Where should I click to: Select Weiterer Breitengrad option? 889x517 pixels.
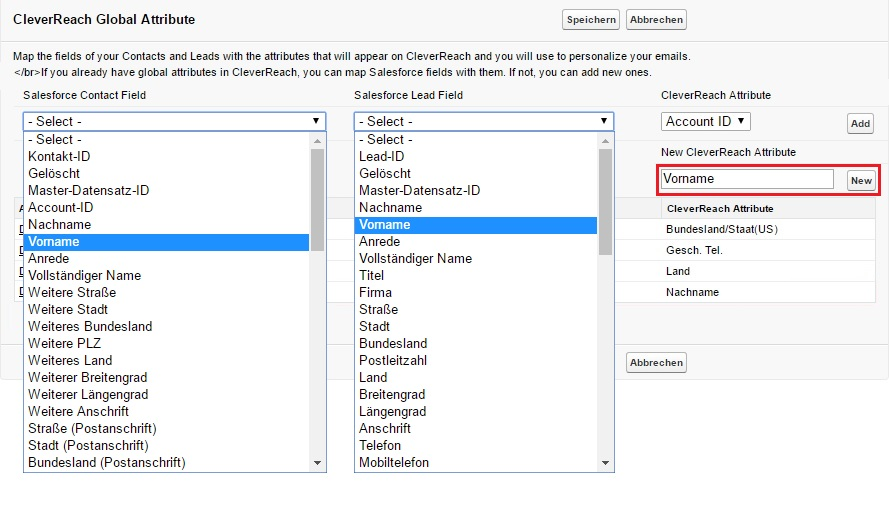coord(166,378)
